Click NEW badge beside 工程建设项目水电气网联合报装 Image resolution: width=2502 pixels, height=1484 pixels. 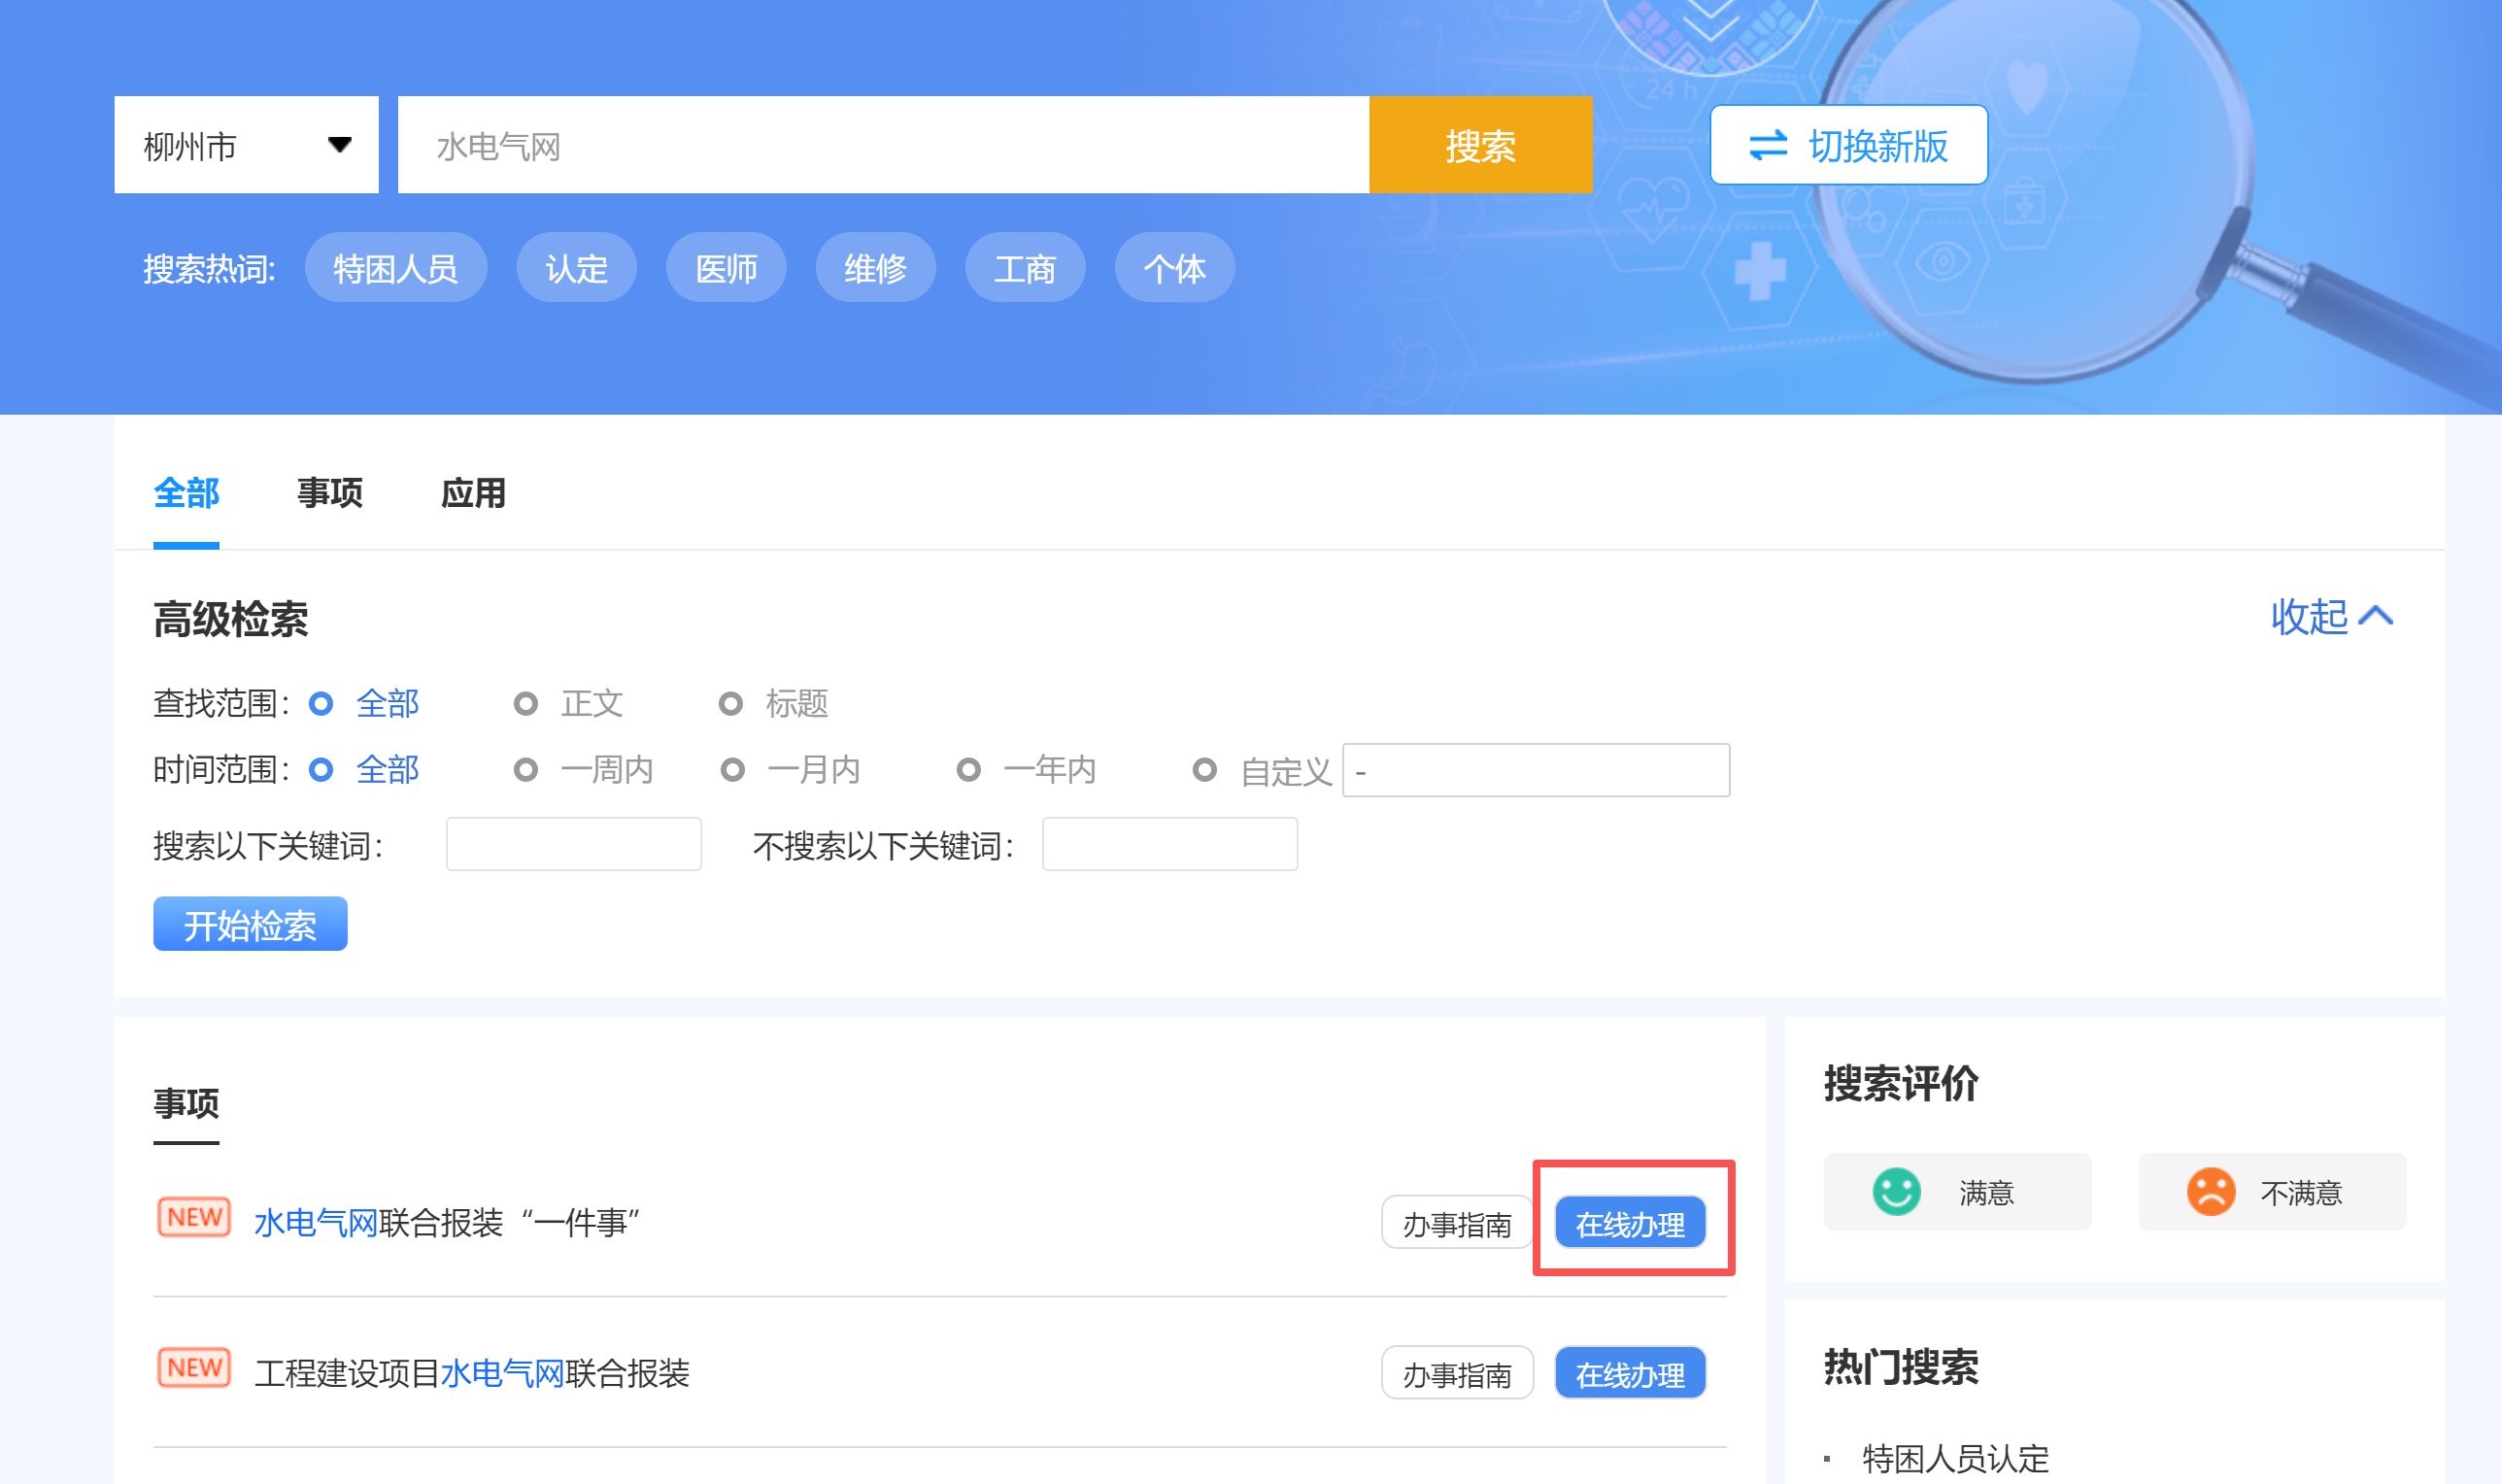pyautogui.click(x=194, y=1368)
